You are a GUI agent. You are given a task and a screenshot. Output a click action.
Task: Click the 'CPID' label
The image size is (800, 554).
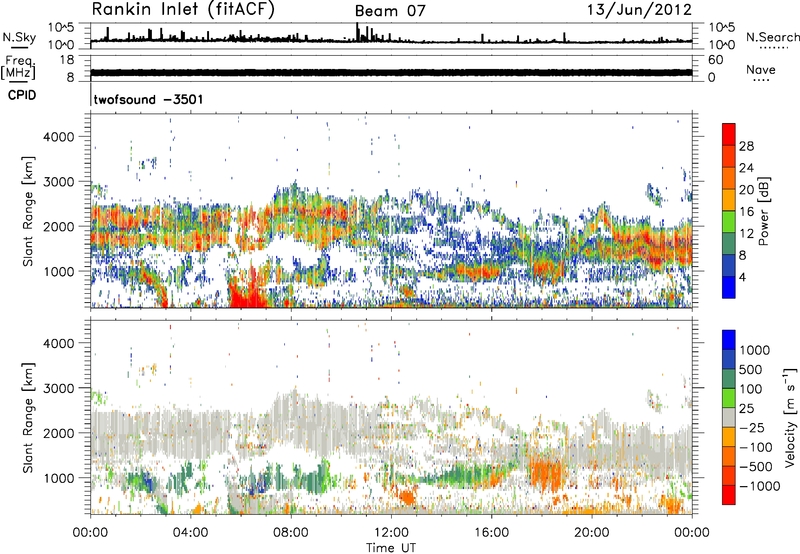[22, 95]
